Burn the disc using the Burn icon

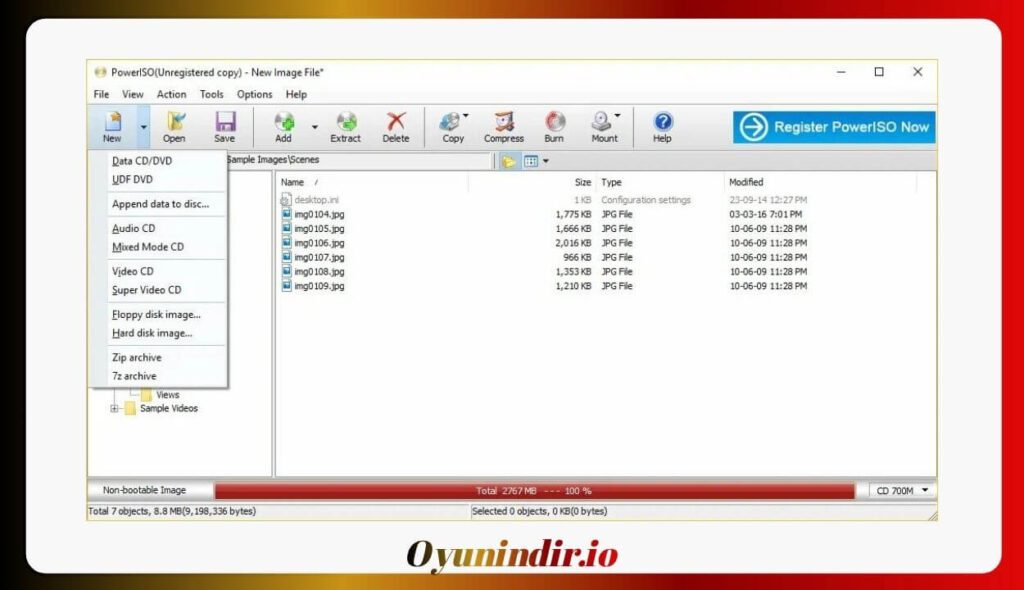click(x=554, y=122)
